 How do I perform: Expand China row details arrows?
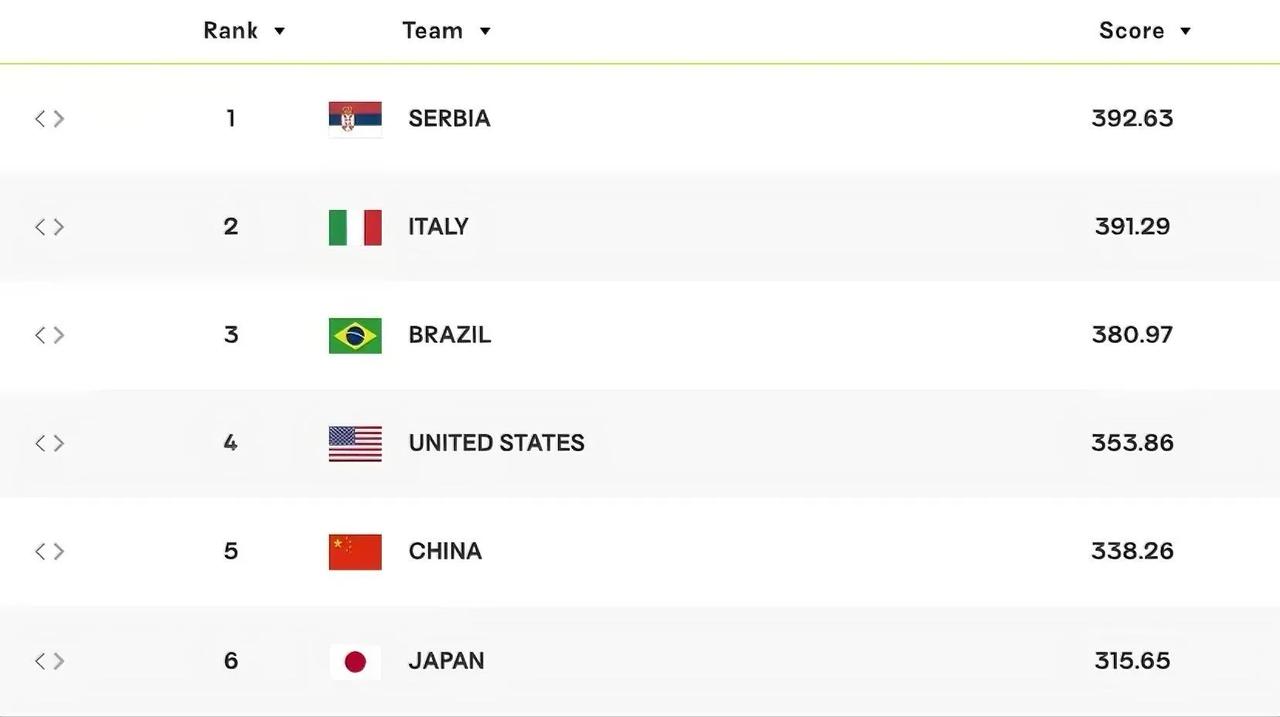point(50,551)
